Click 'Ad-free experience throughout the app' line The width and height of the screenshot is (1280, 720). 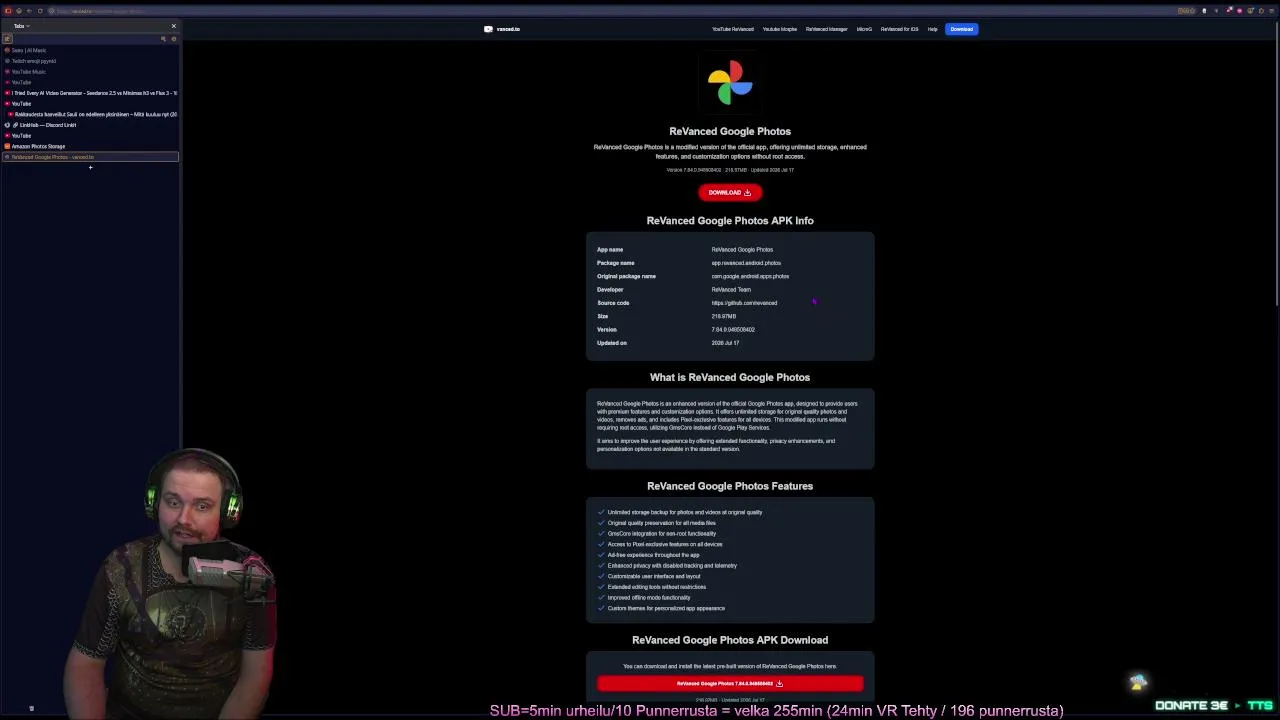click(654, 555)
